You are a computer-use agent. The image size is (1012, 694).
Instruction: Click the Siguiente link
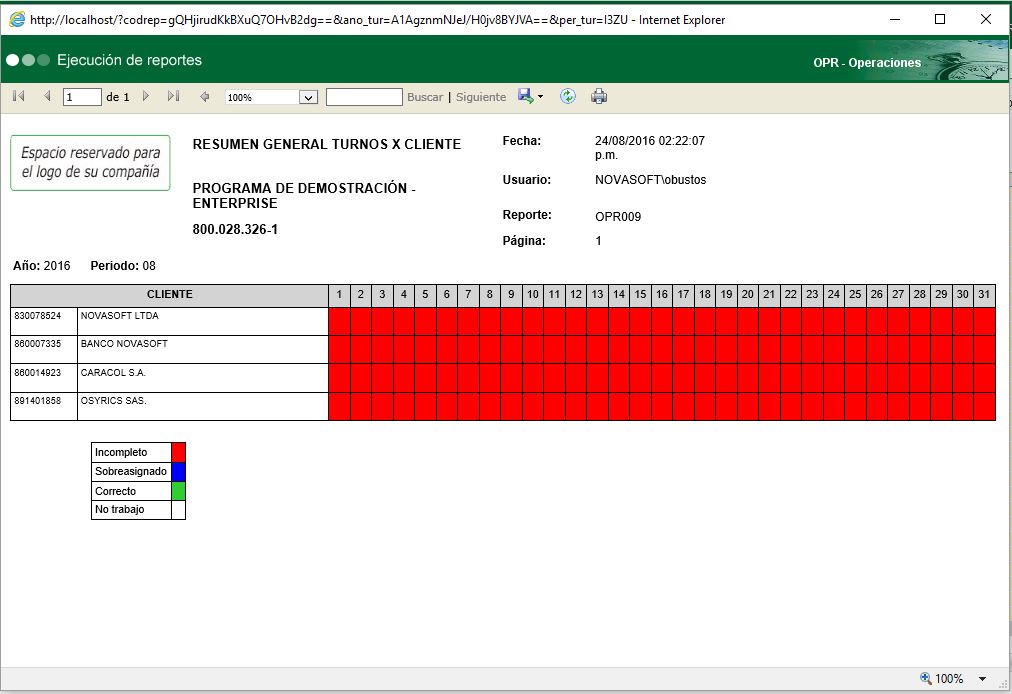click(x=481, y=98)
